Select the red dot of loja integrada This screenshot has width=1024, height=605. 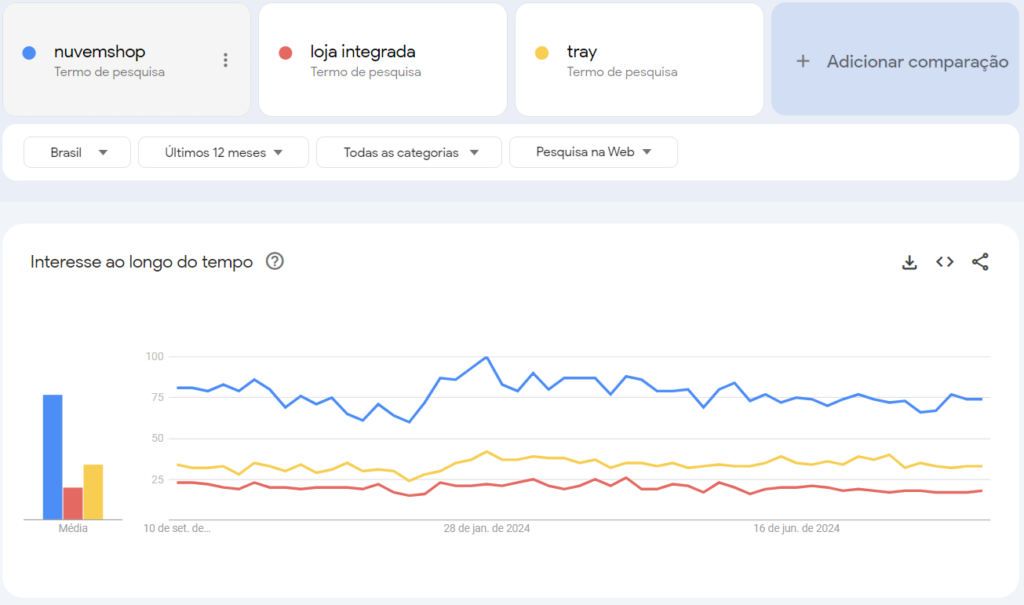pyautogui.click(x=285, y=53)
